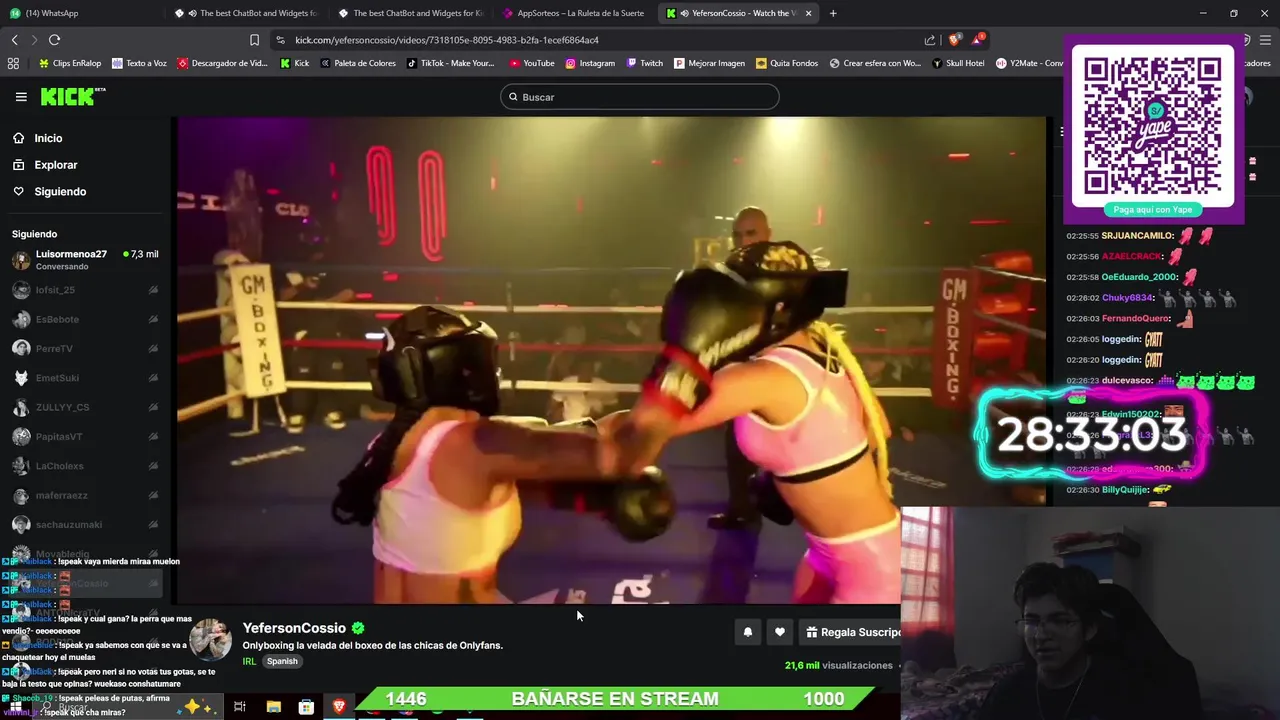Go back in browser history
Viewport: 1280px width, 720px height.
click(x=14, y=40)
